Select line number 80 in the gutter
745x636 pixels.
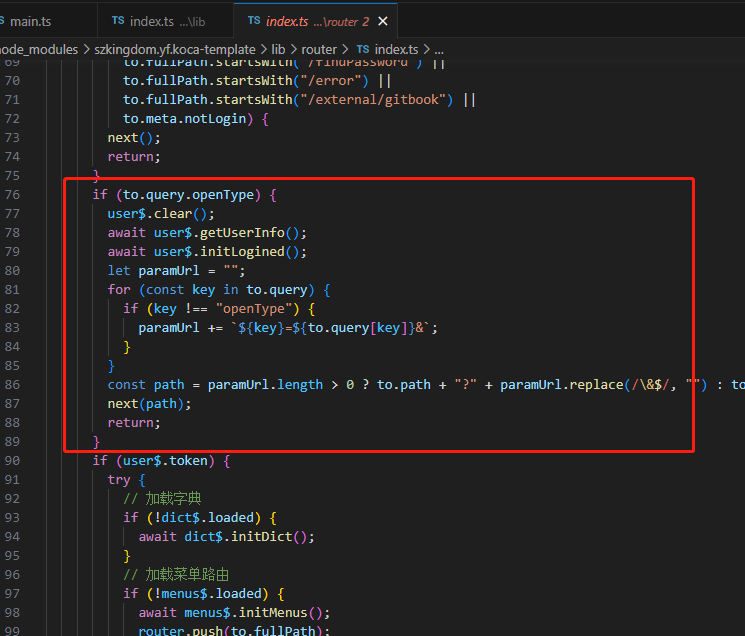point(12,271)
